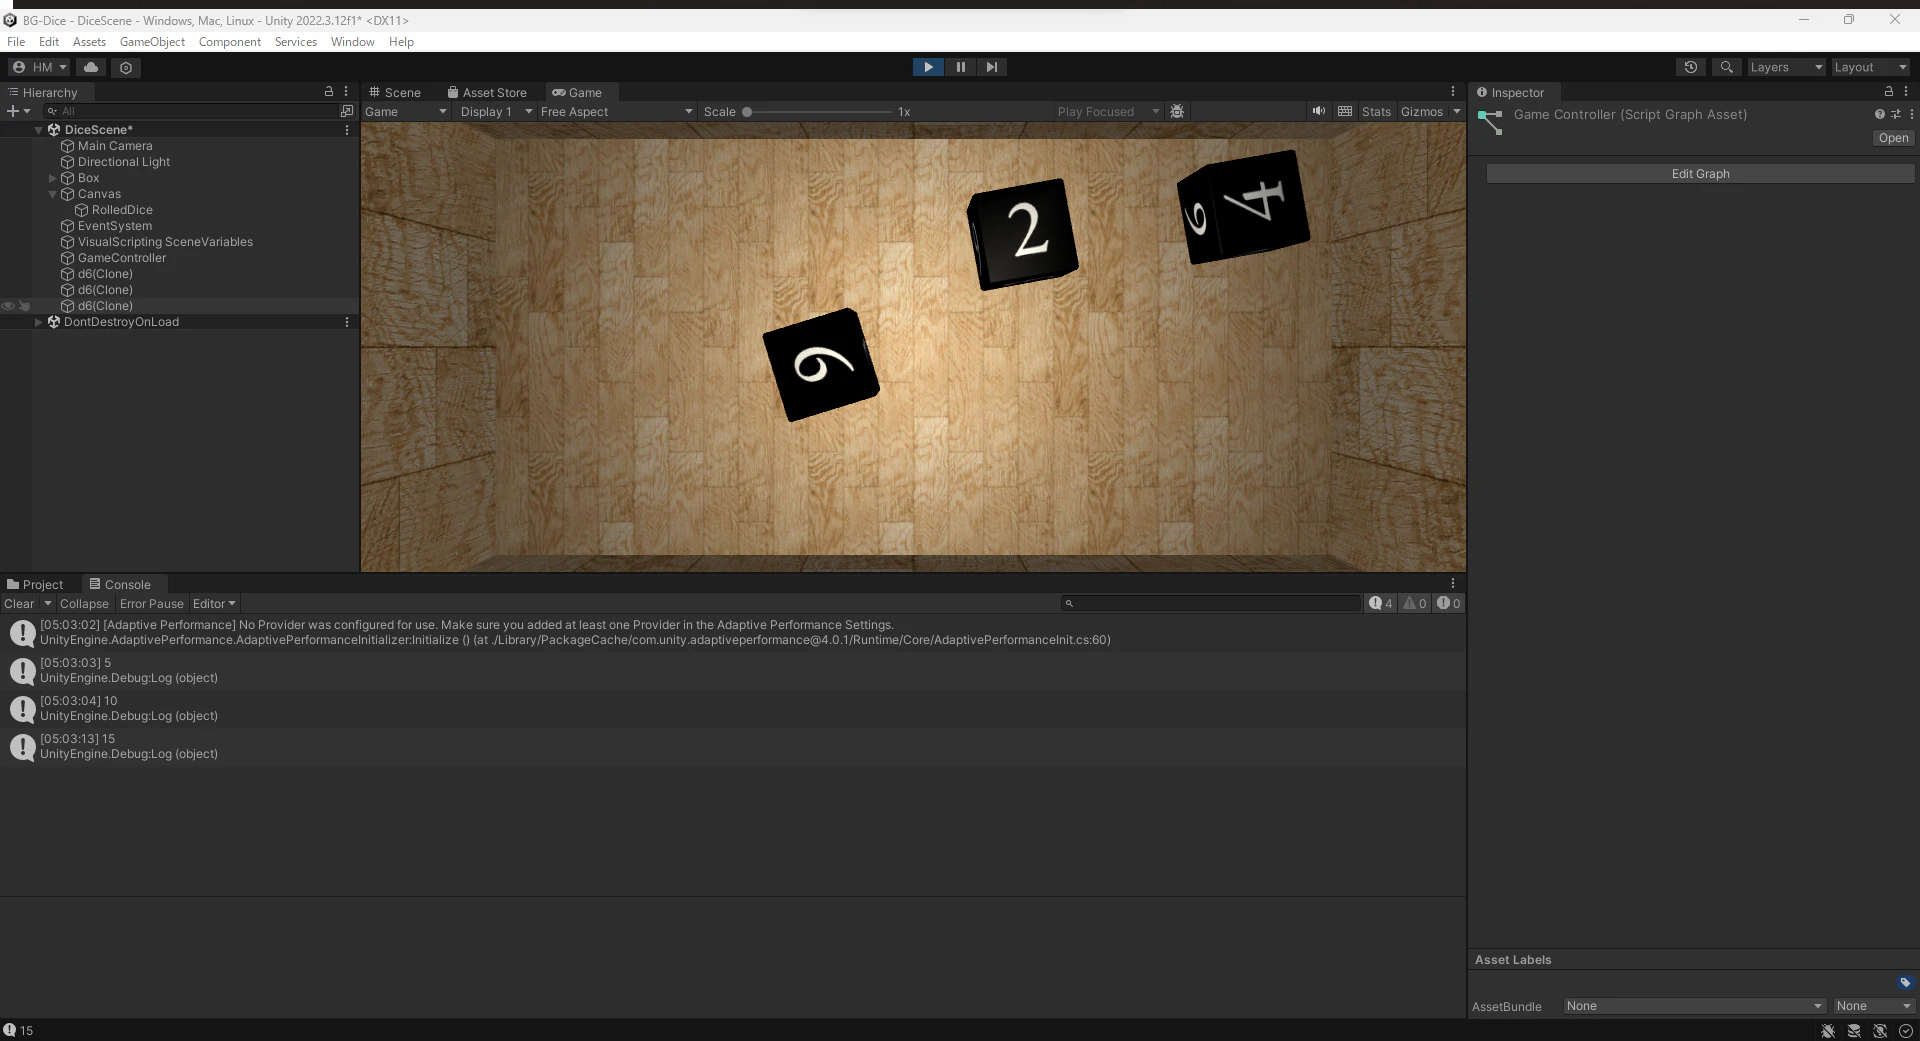
Task: Click the Hierarchy add object plus button
Action: pyautogui.click(x=13, y=111)
